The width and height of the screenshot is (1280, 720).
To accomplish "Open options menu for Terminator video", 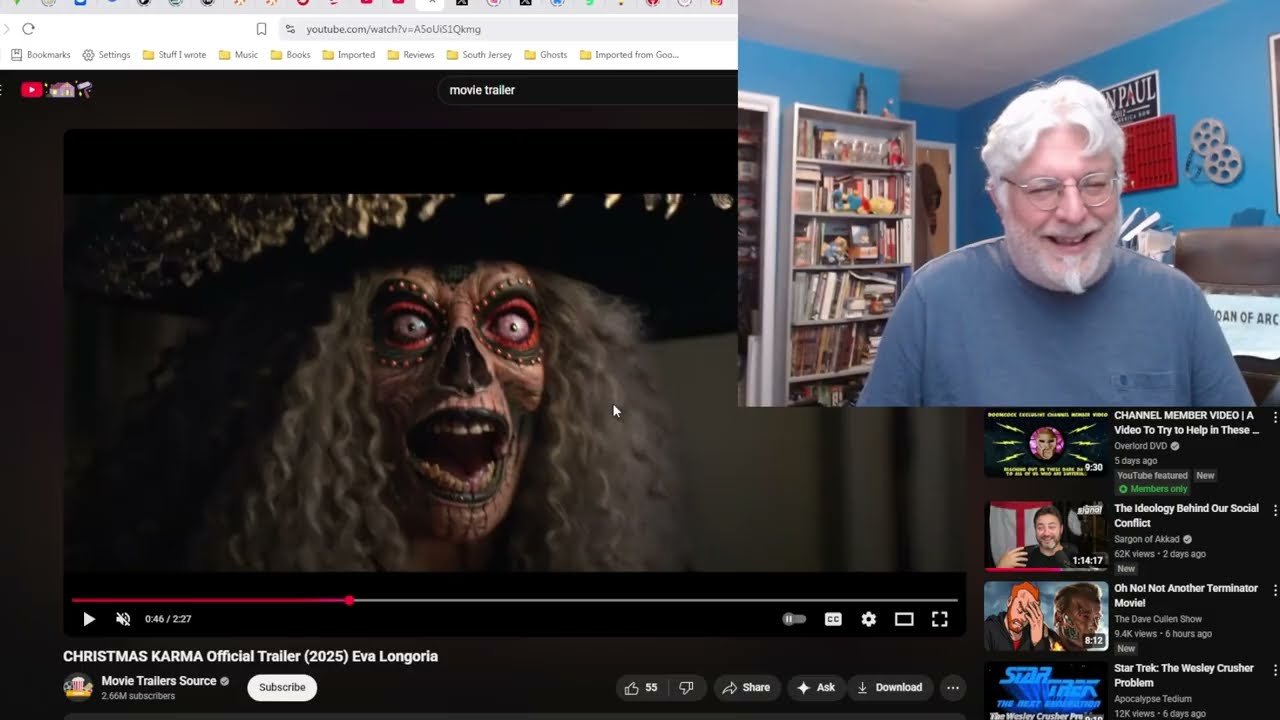I will [1275, 589].
